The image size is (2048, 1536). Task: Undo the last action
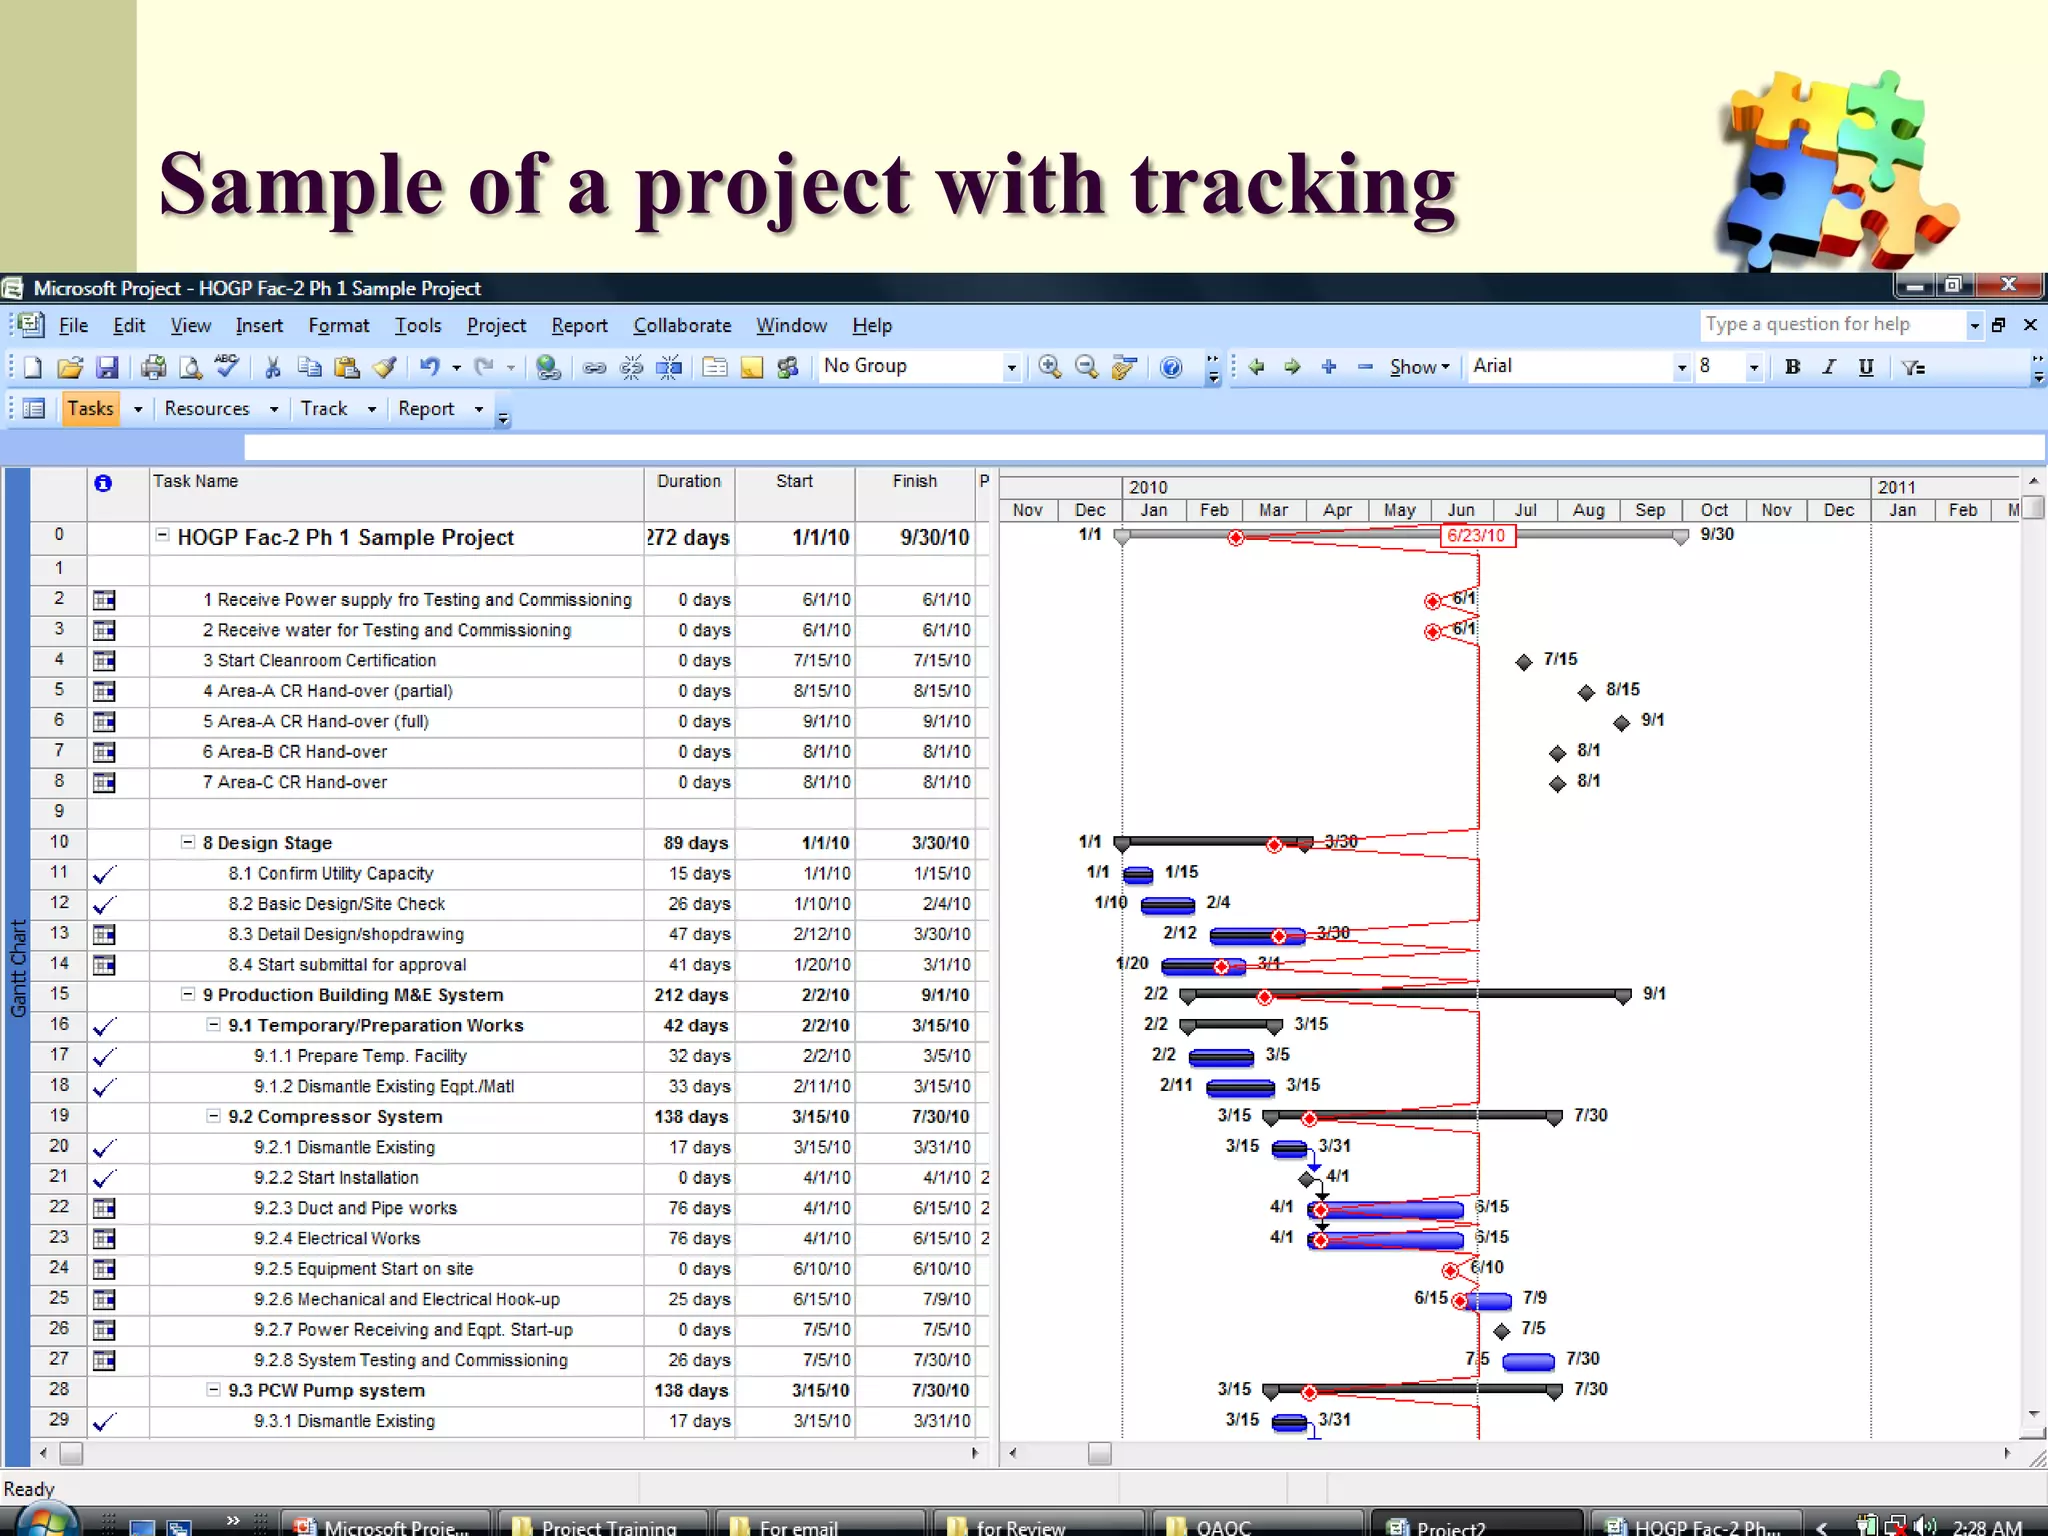429,367
